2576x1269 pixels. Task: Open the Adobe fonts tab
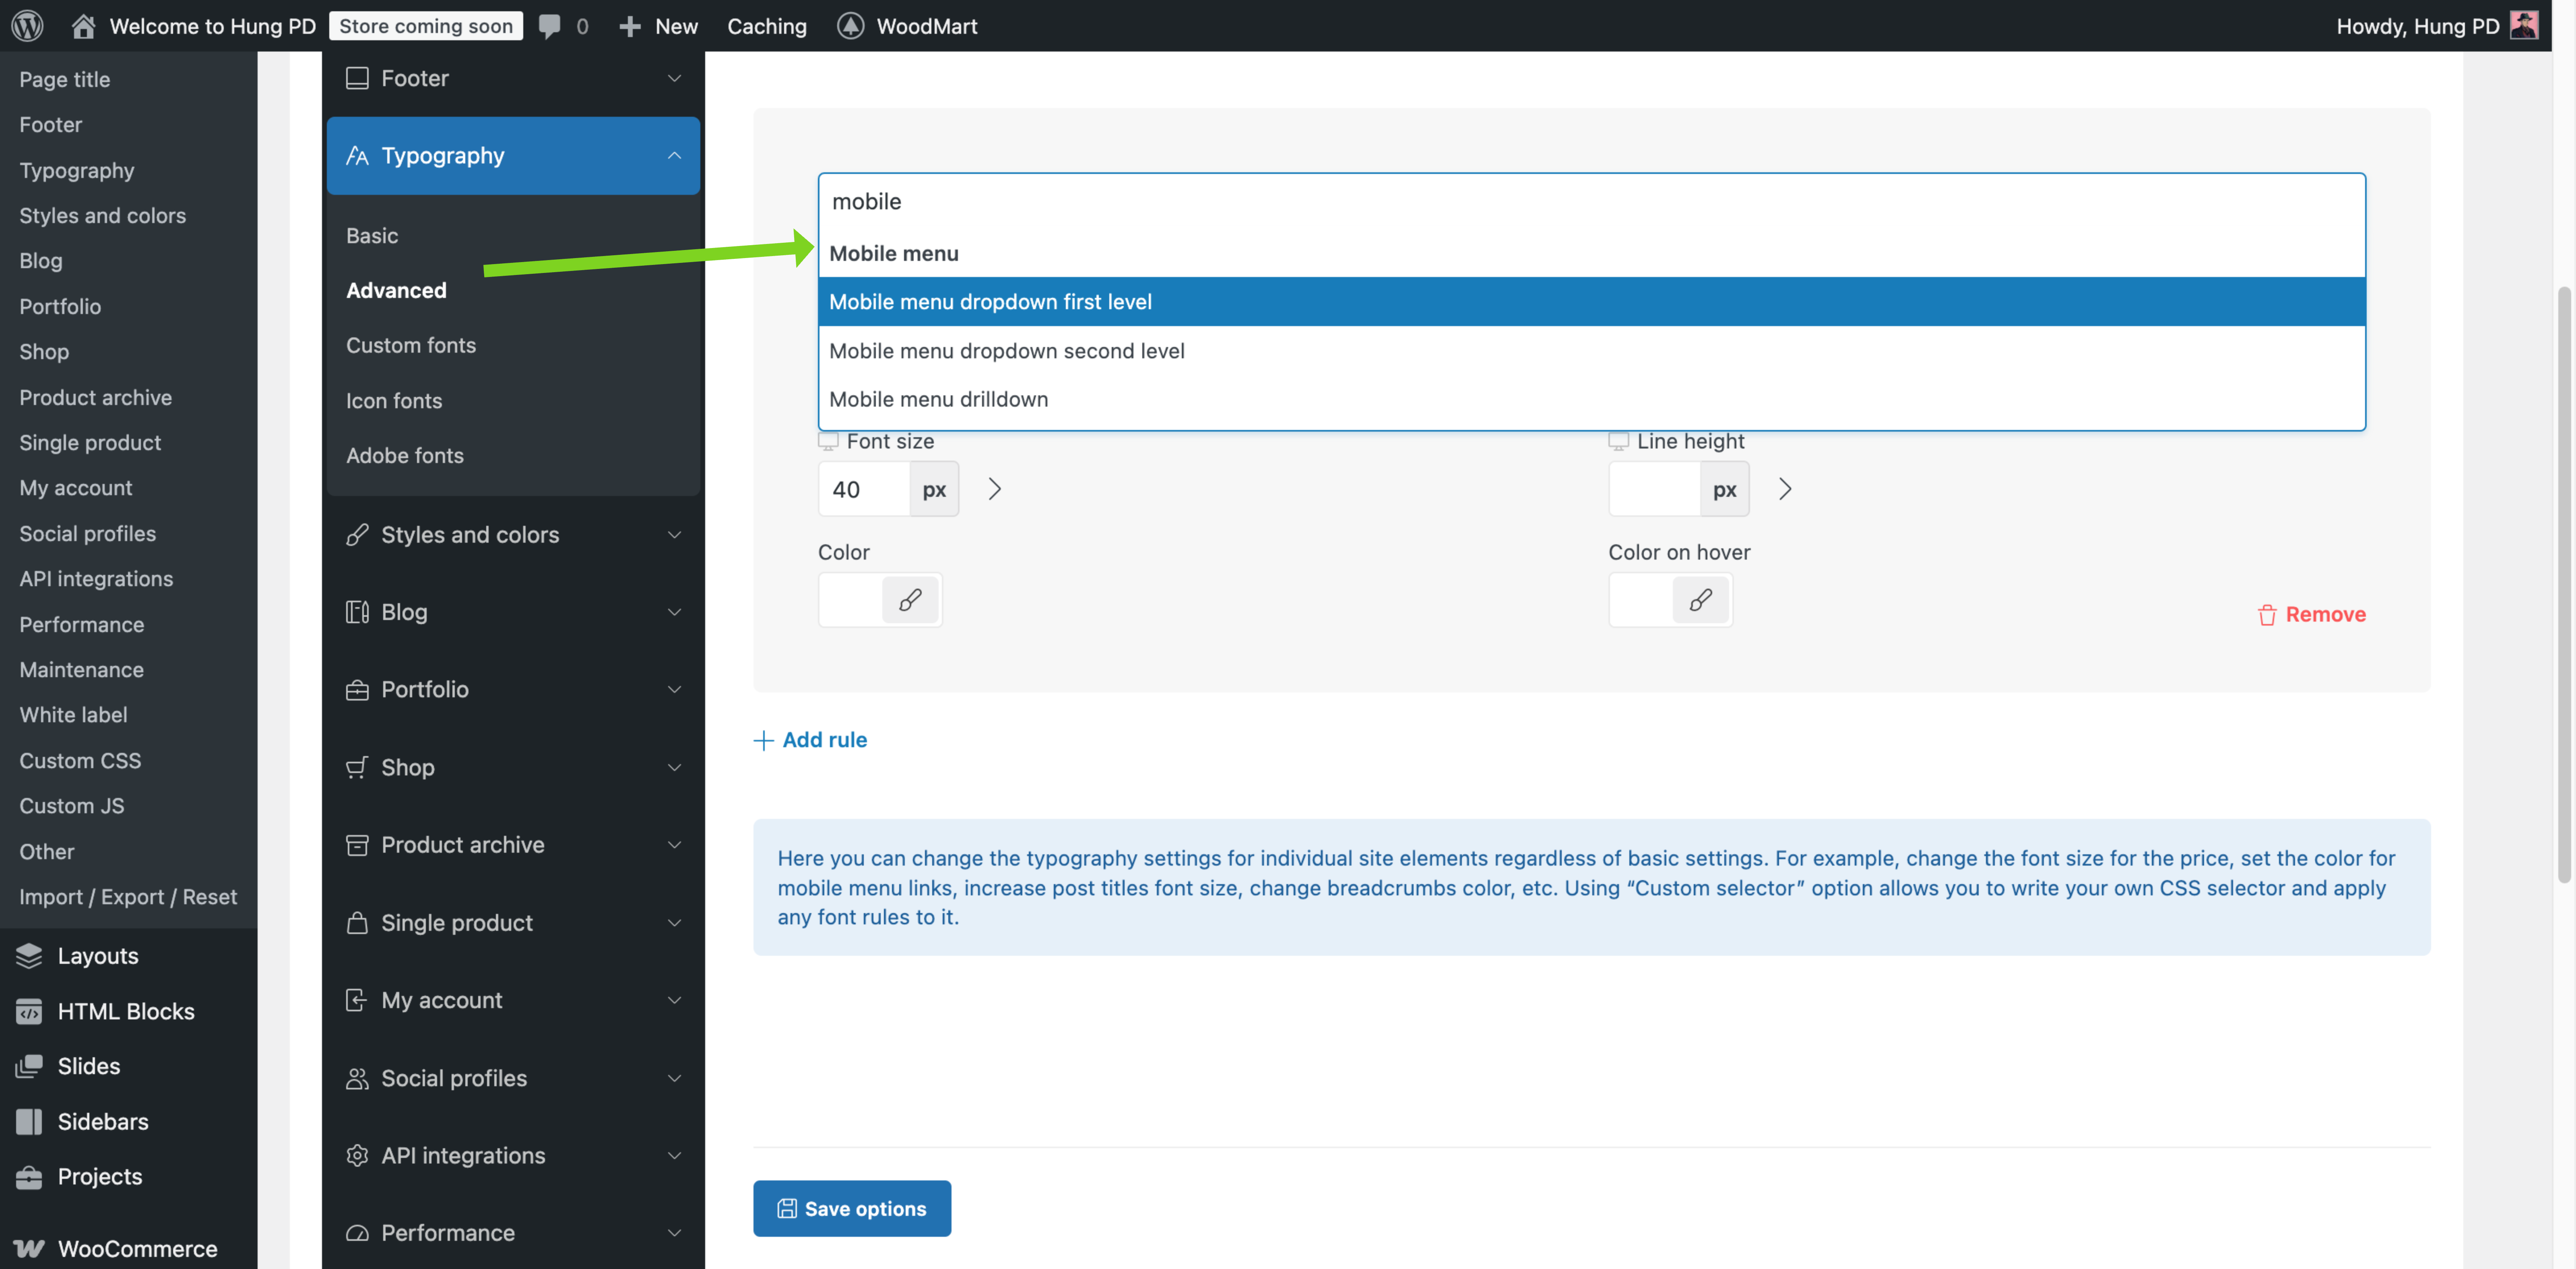click(x=405, y=456)
